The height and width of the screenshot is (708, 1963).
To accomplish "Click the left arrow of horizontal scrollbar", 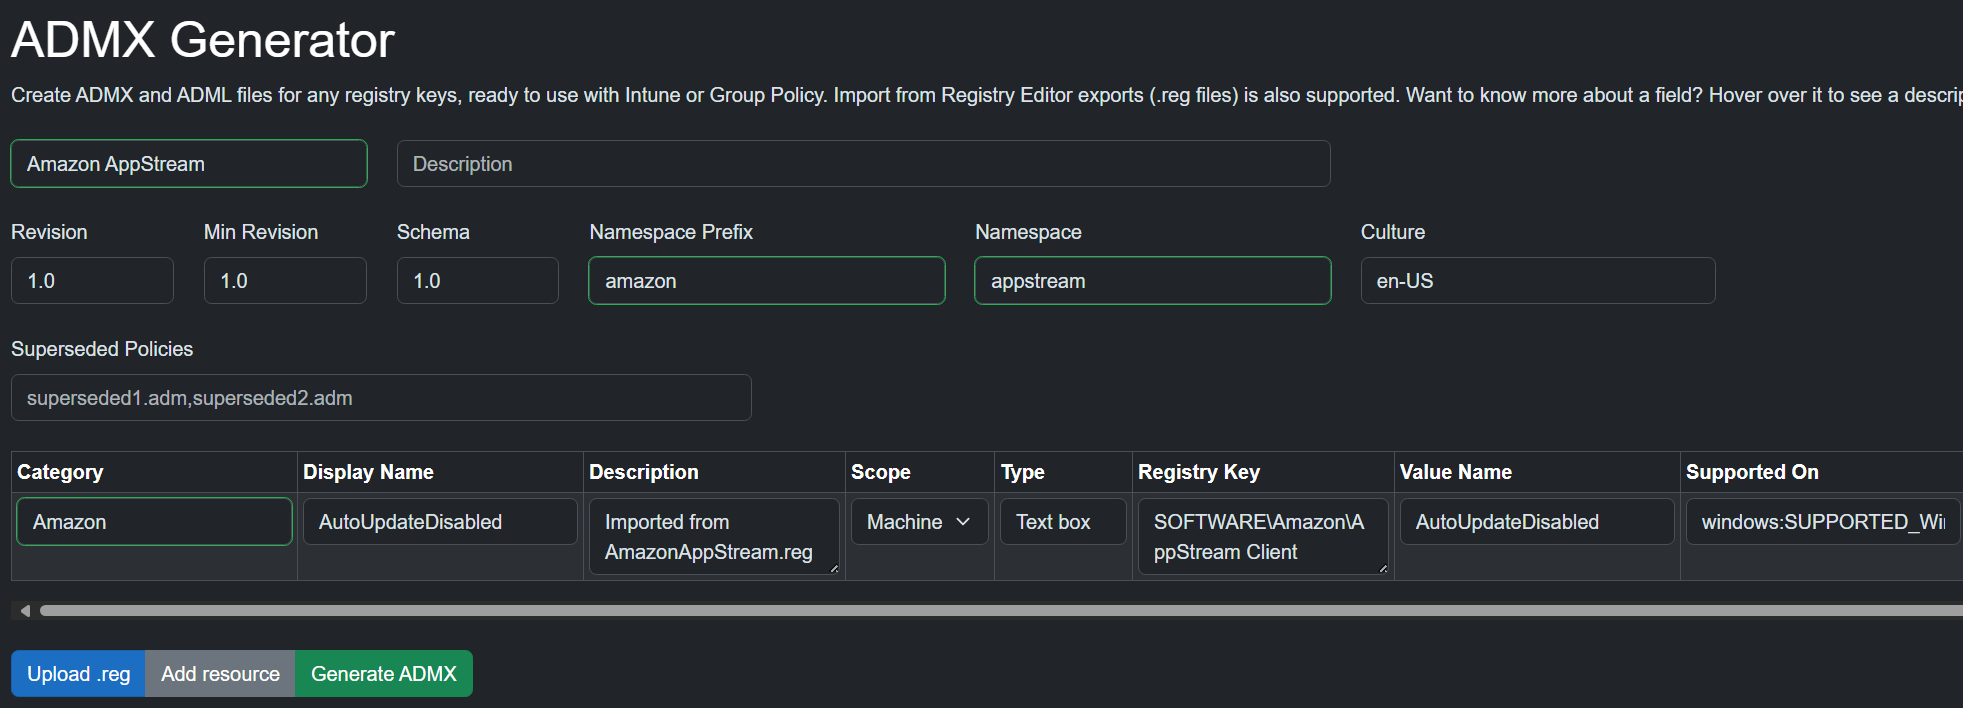I will (25, 610).
